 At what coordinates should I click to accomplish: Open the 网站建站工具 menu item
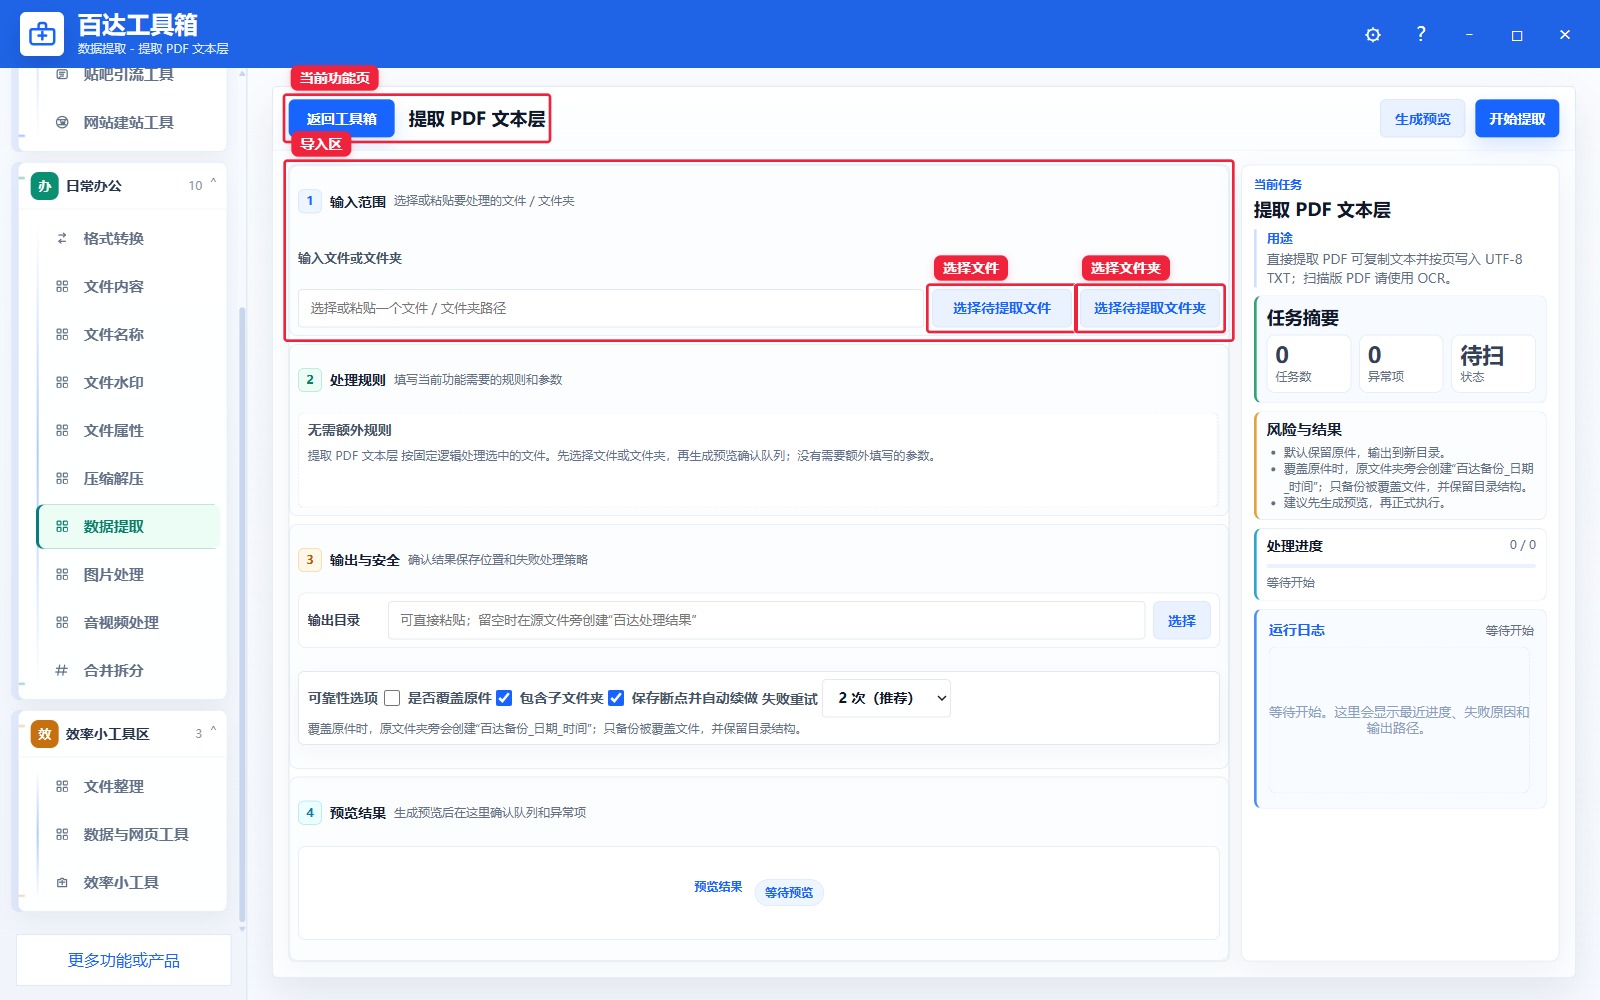click(x=128, y=122)
